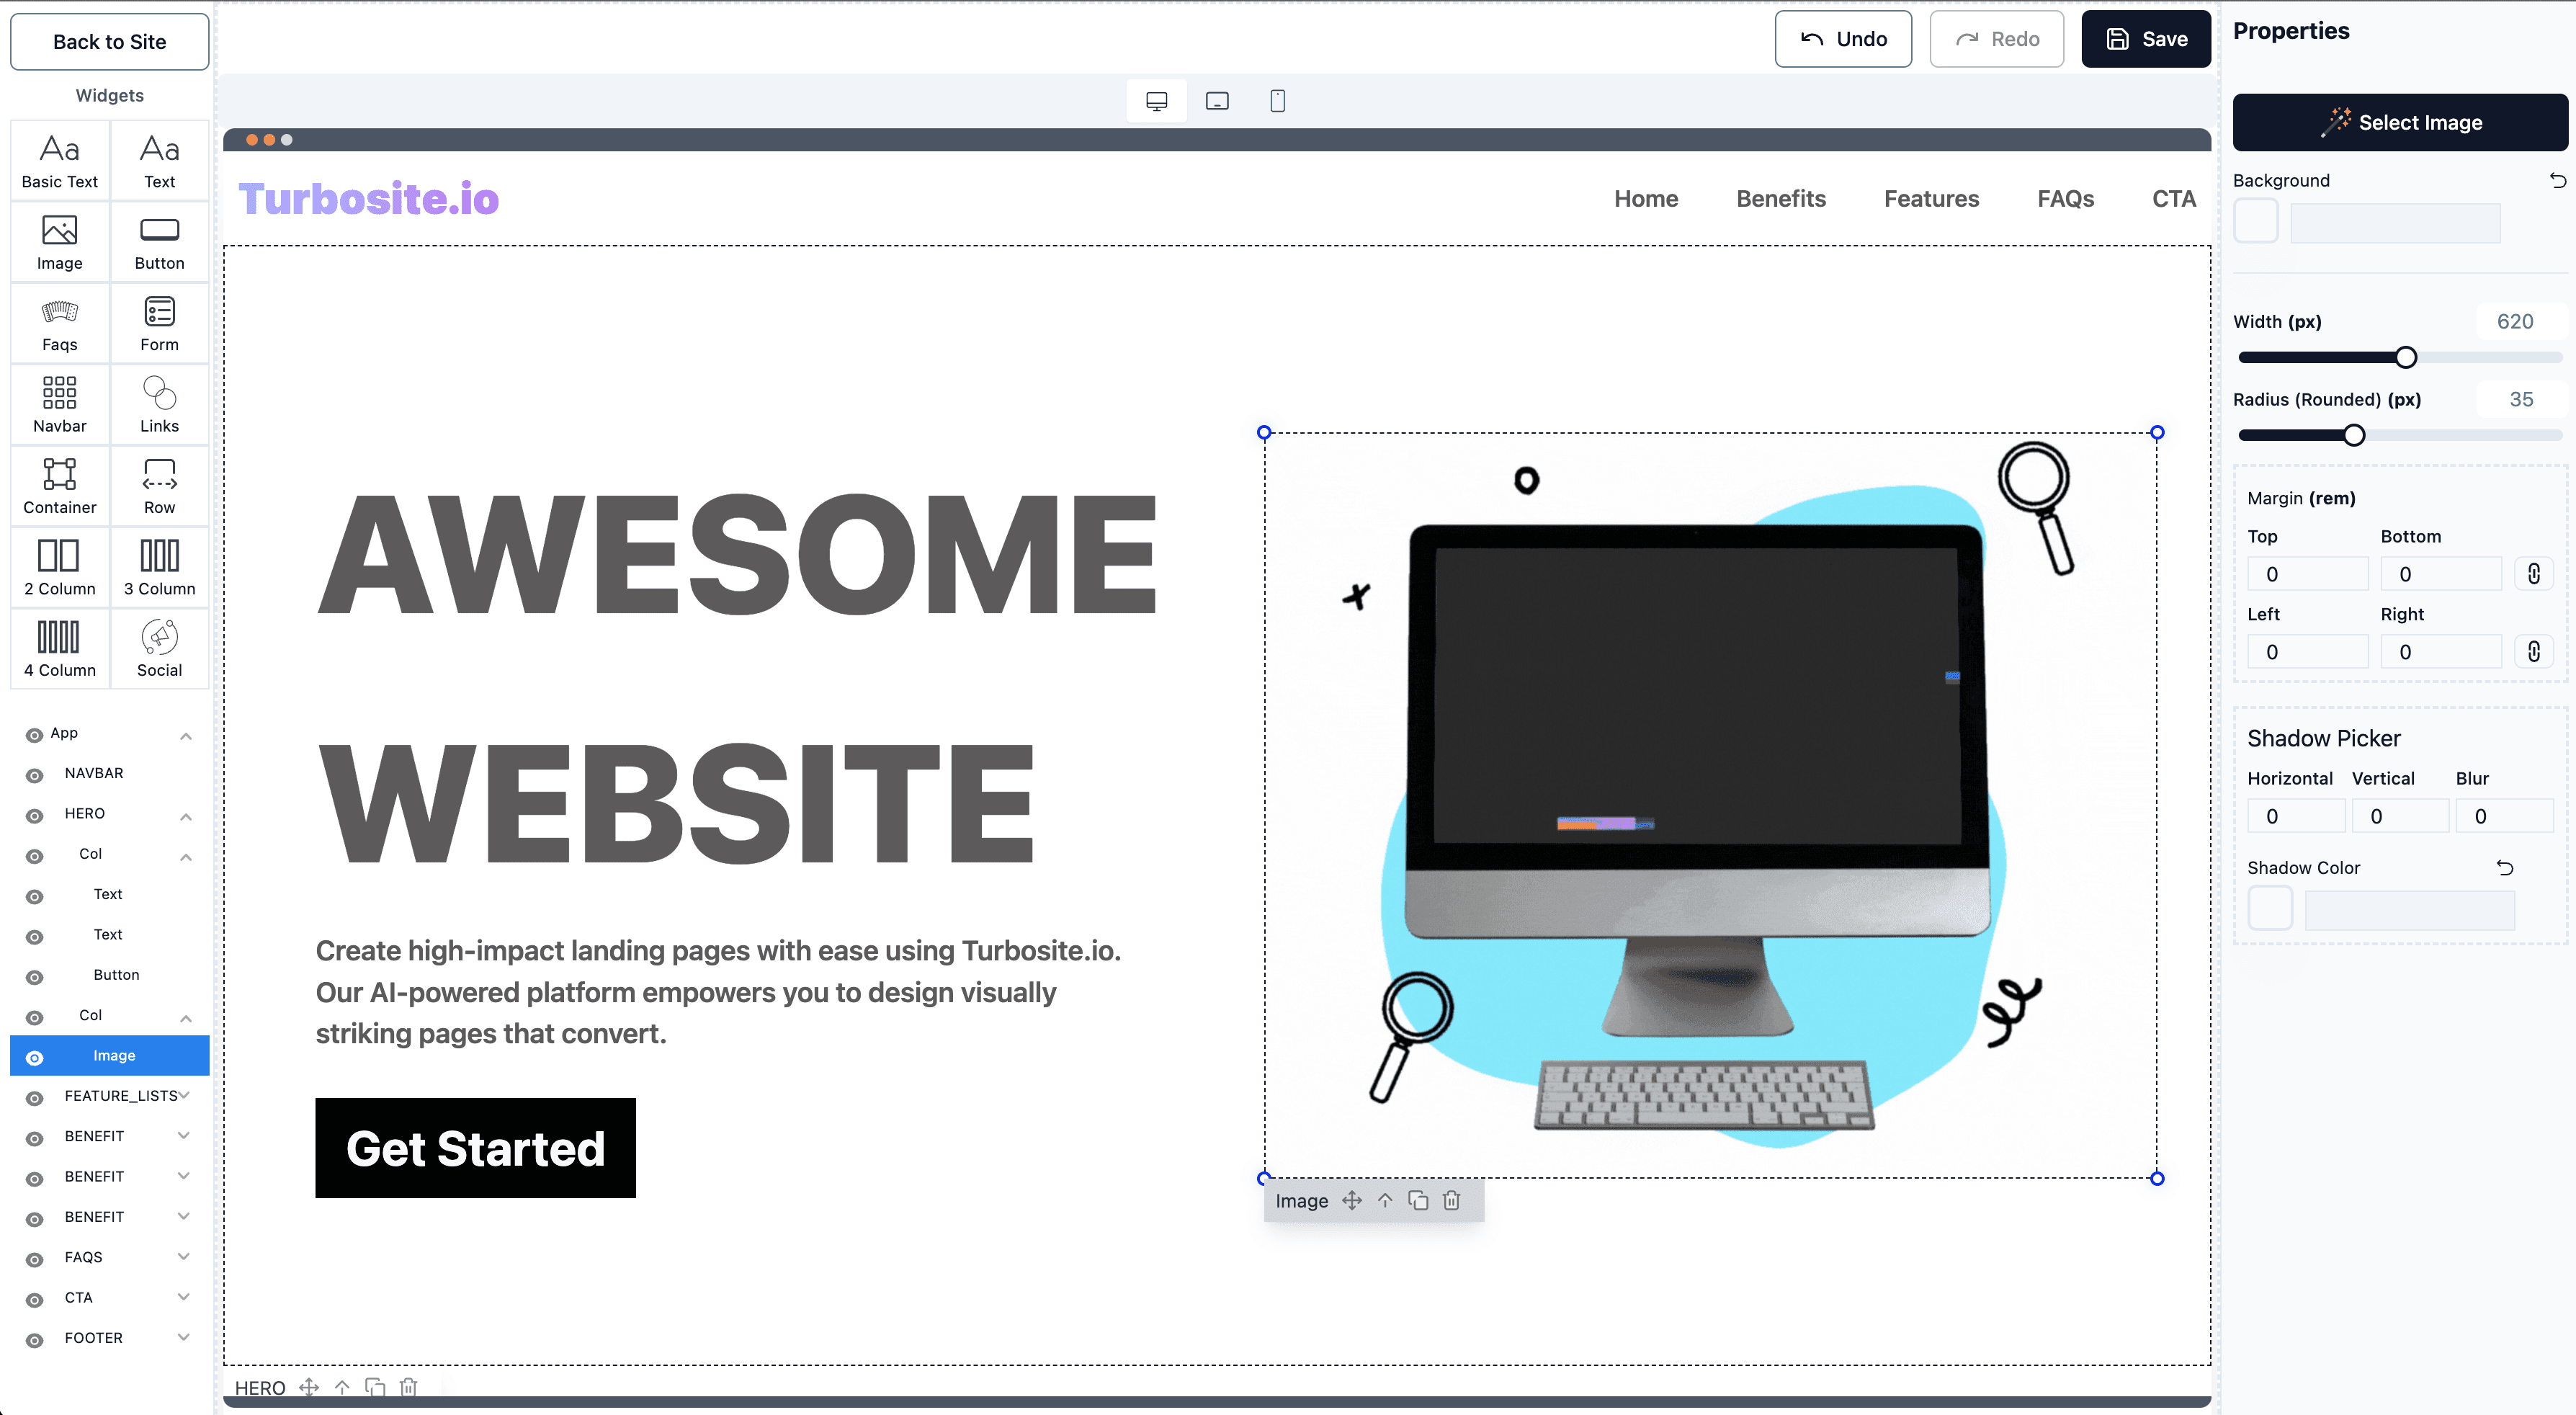Image resolution: width=2576 pixels, height=1415 pixels.
Task: Toggle visibility of the NAVBAR layer
Action: [32, 774]
